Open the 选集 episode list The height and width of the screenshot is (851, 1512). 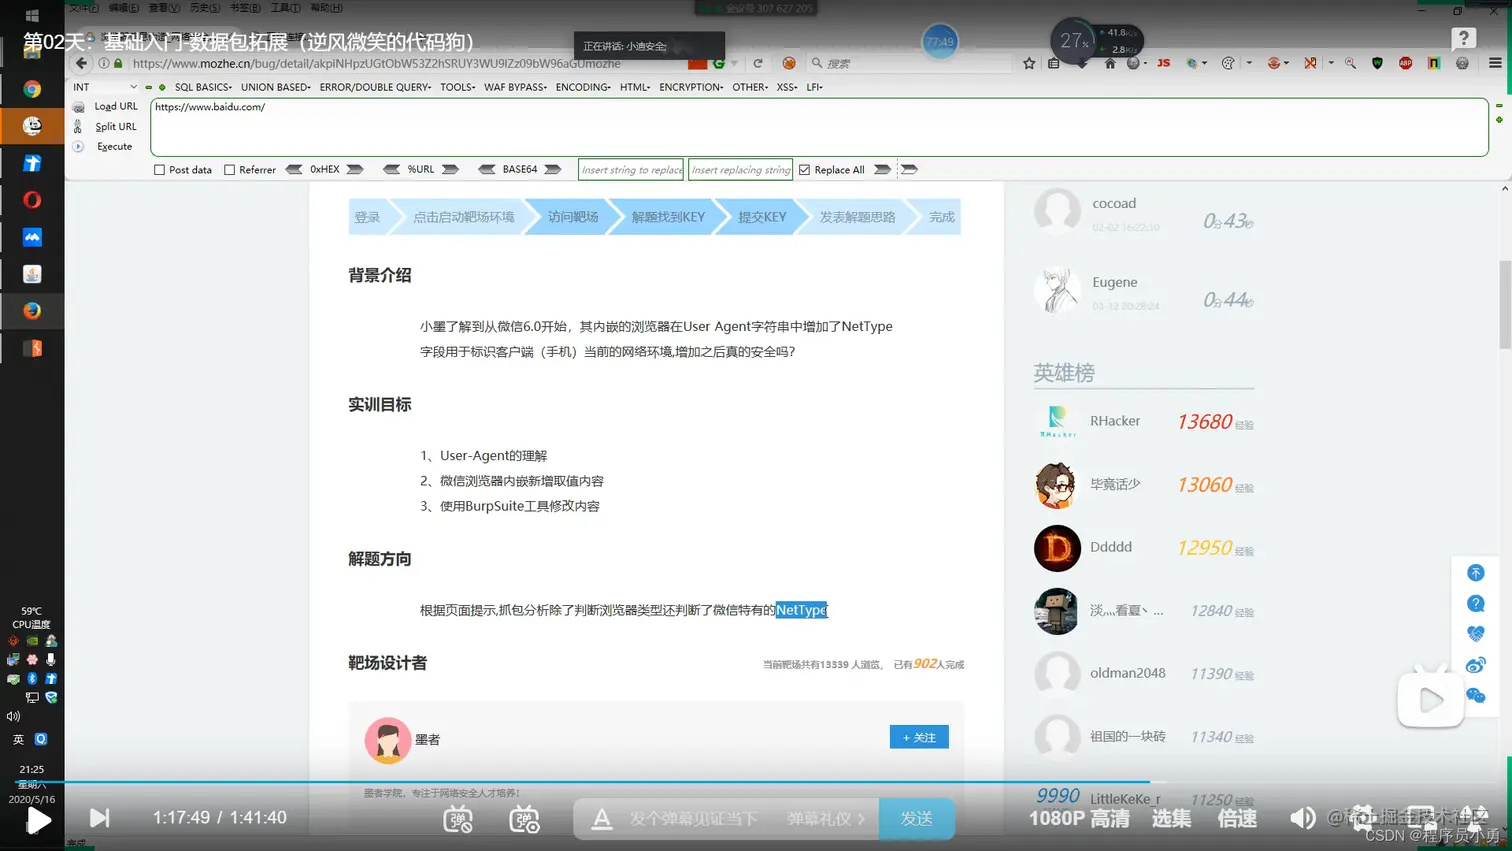coord(1171,818)
